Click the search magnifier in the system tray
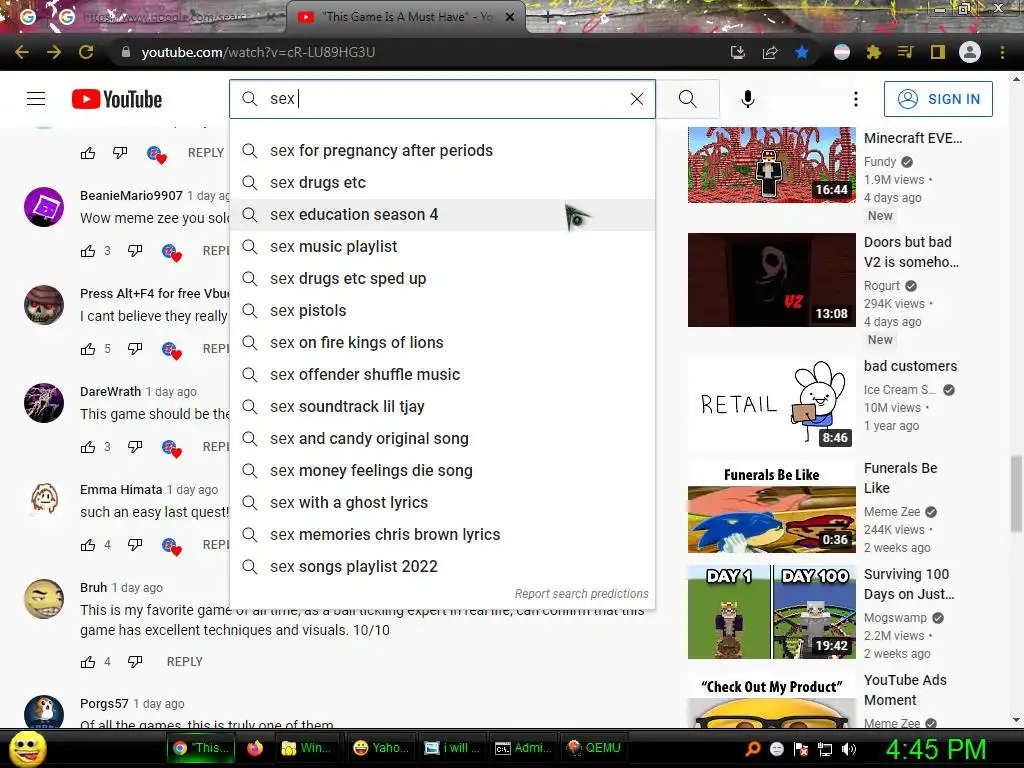1024x768 pixels. (752, 748)
